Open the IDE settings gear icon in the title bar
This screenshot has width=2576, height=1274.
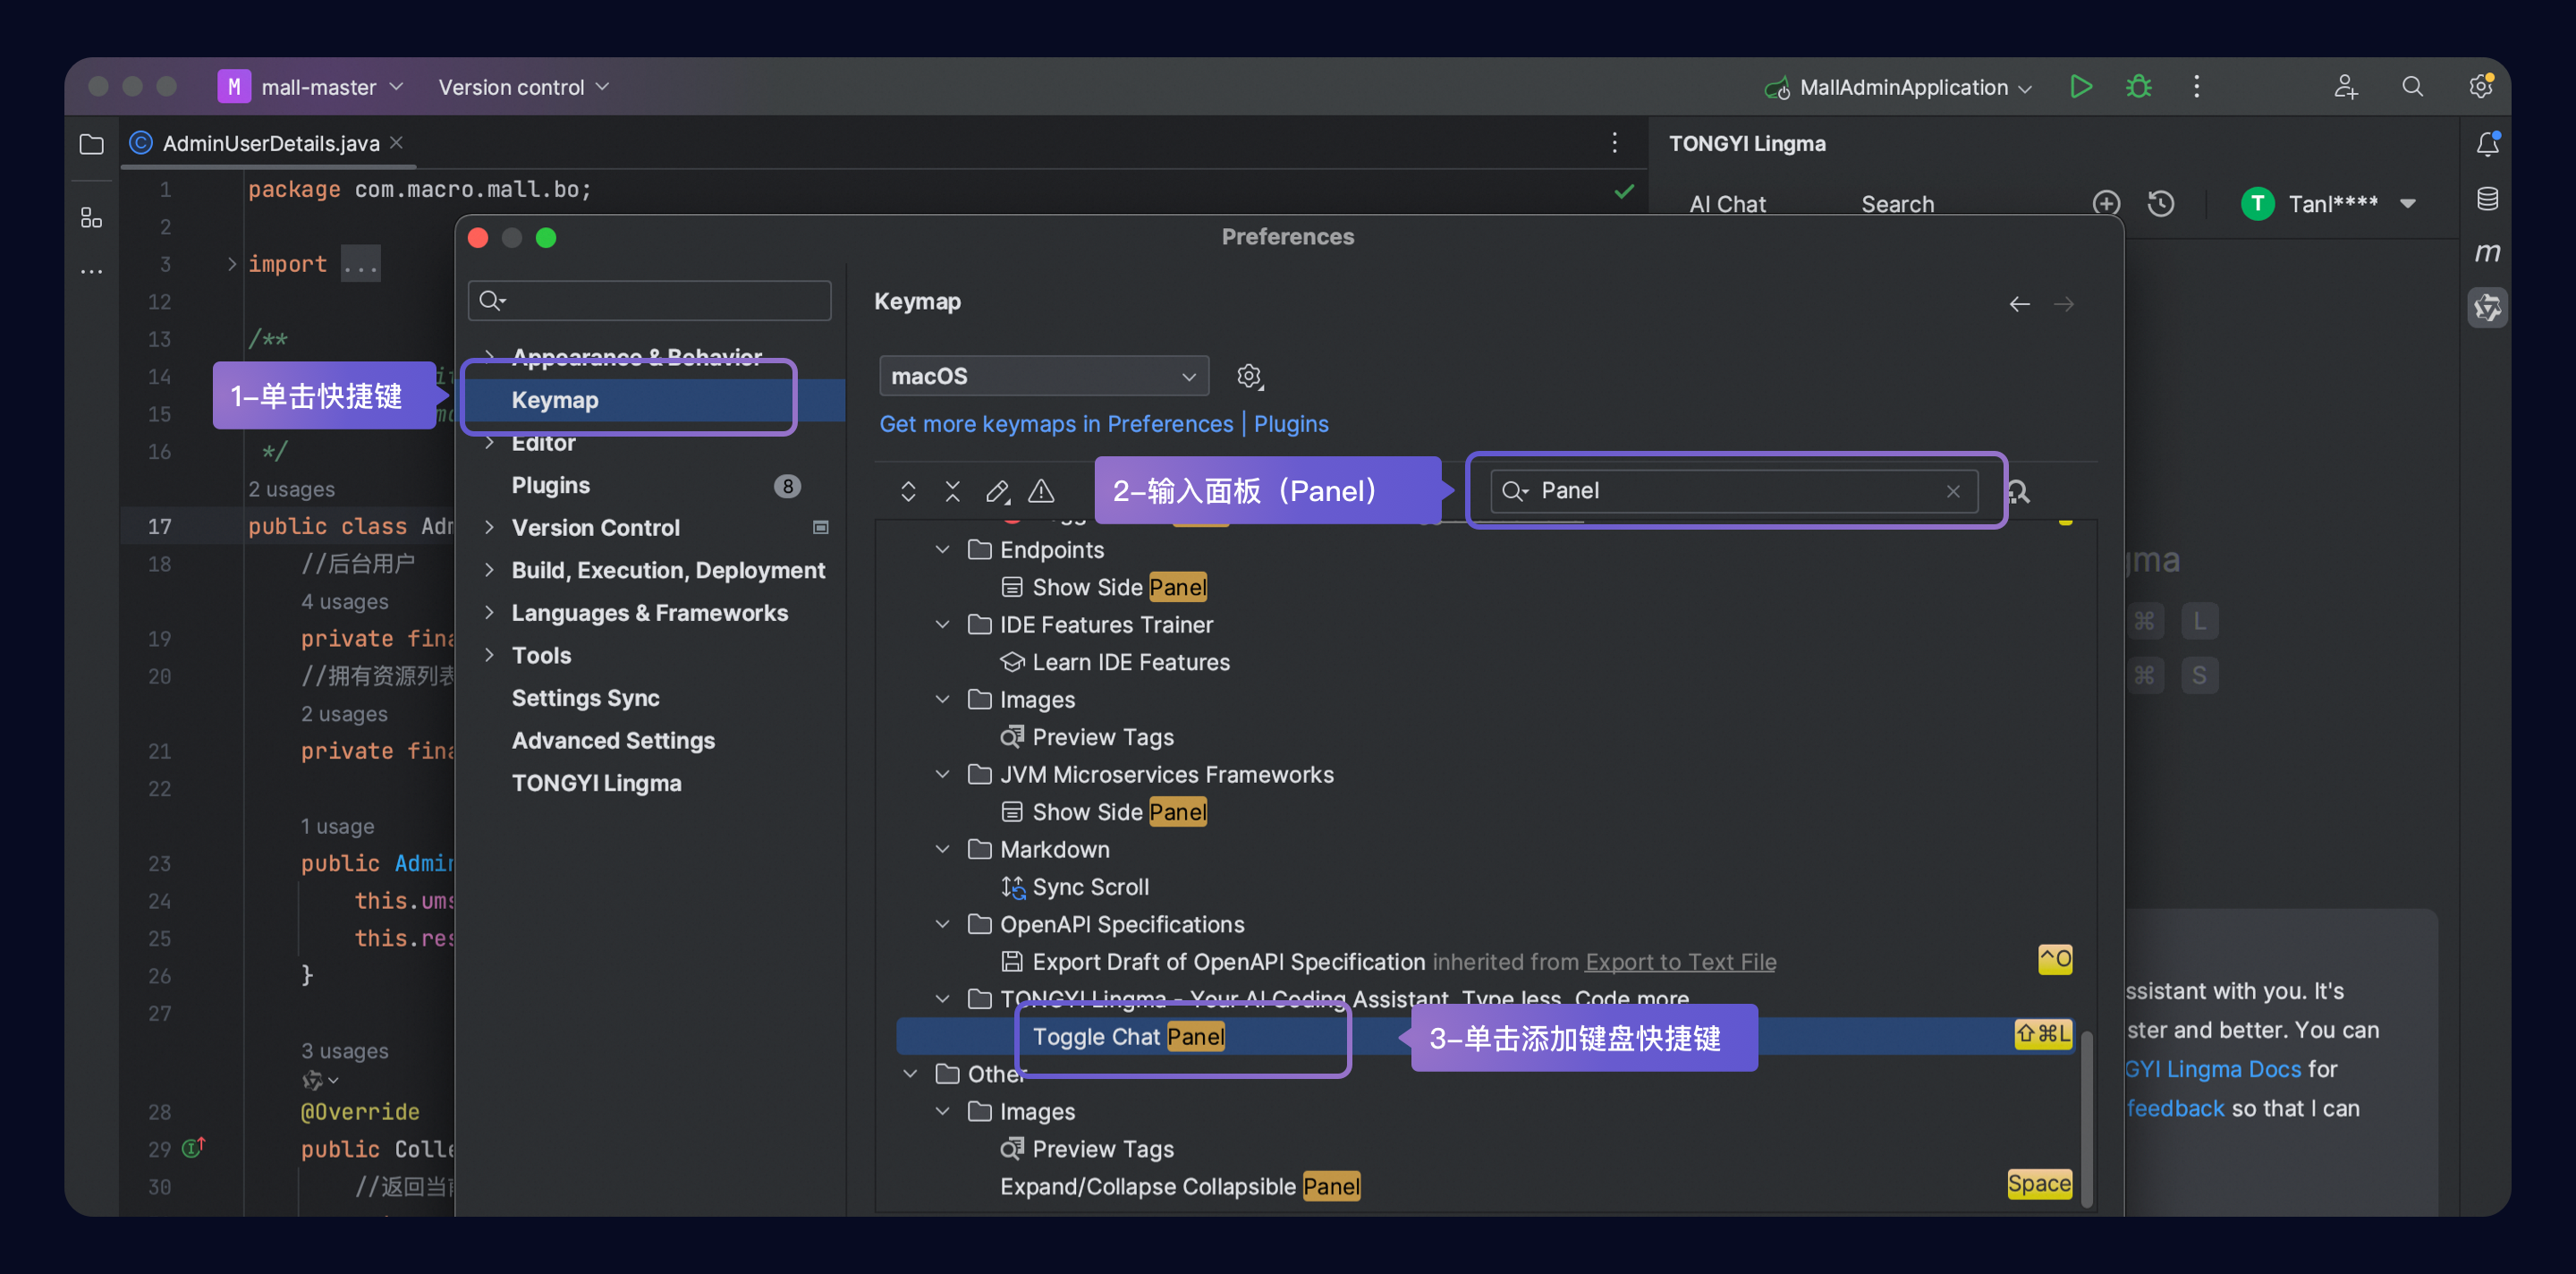(x=2481, y=87)
